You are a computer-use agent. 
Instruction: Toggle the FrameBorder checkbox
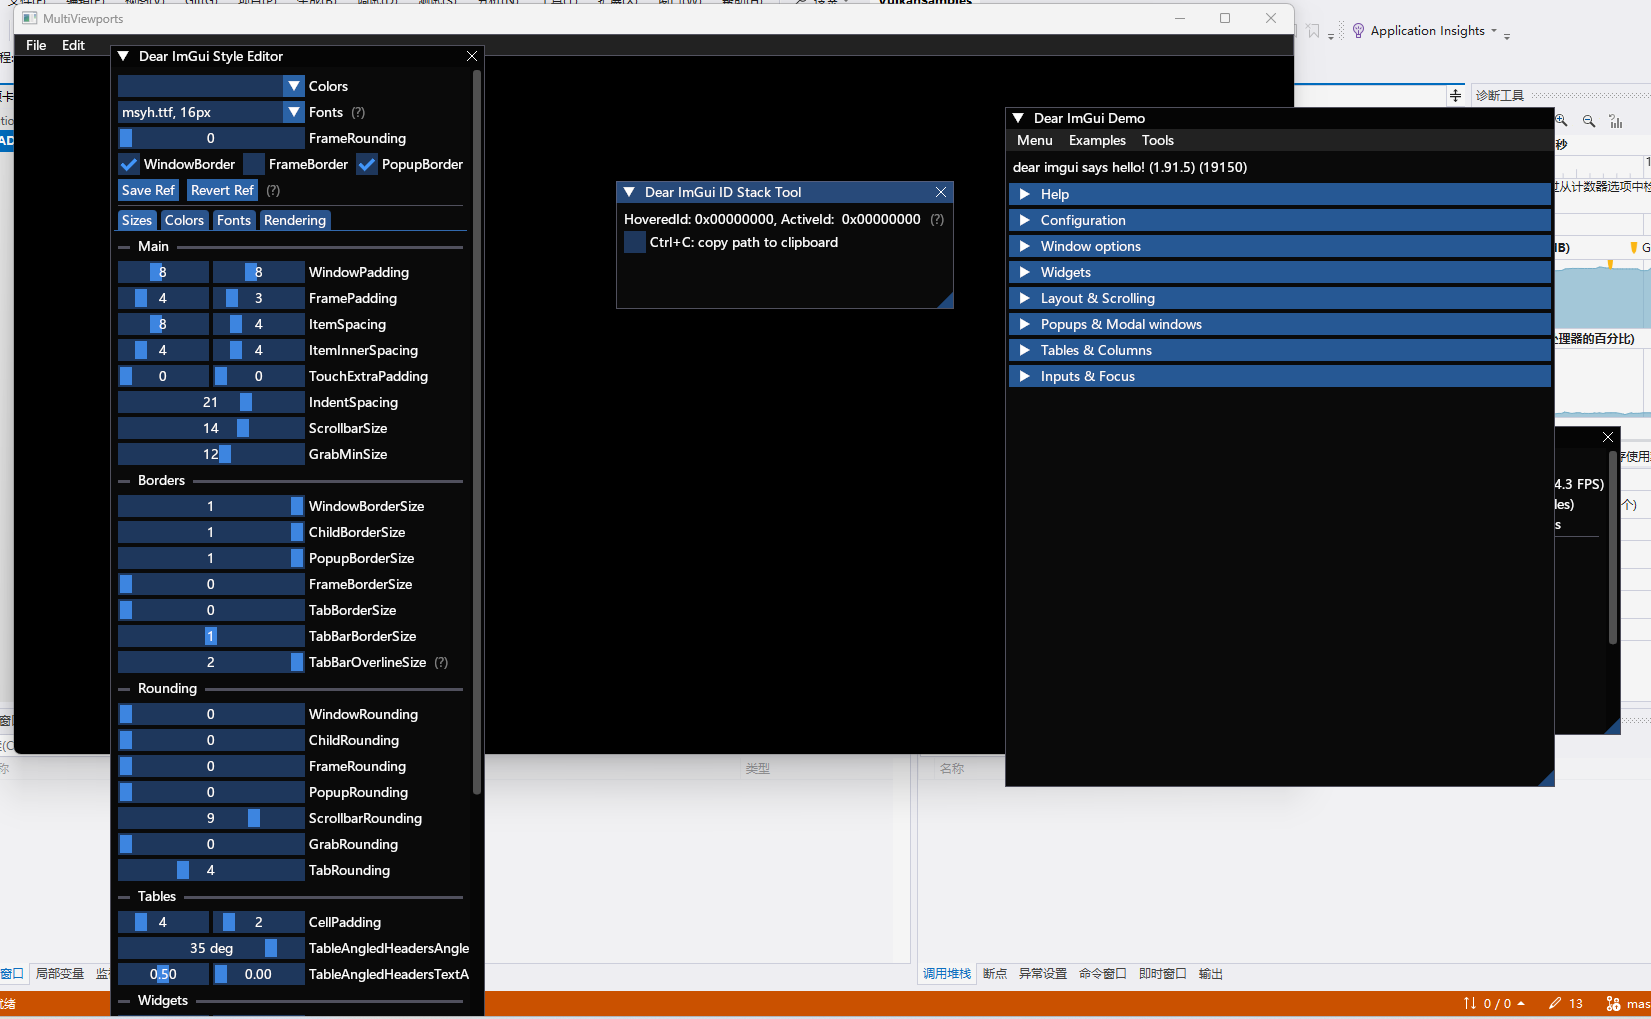[x=254, y=165]
